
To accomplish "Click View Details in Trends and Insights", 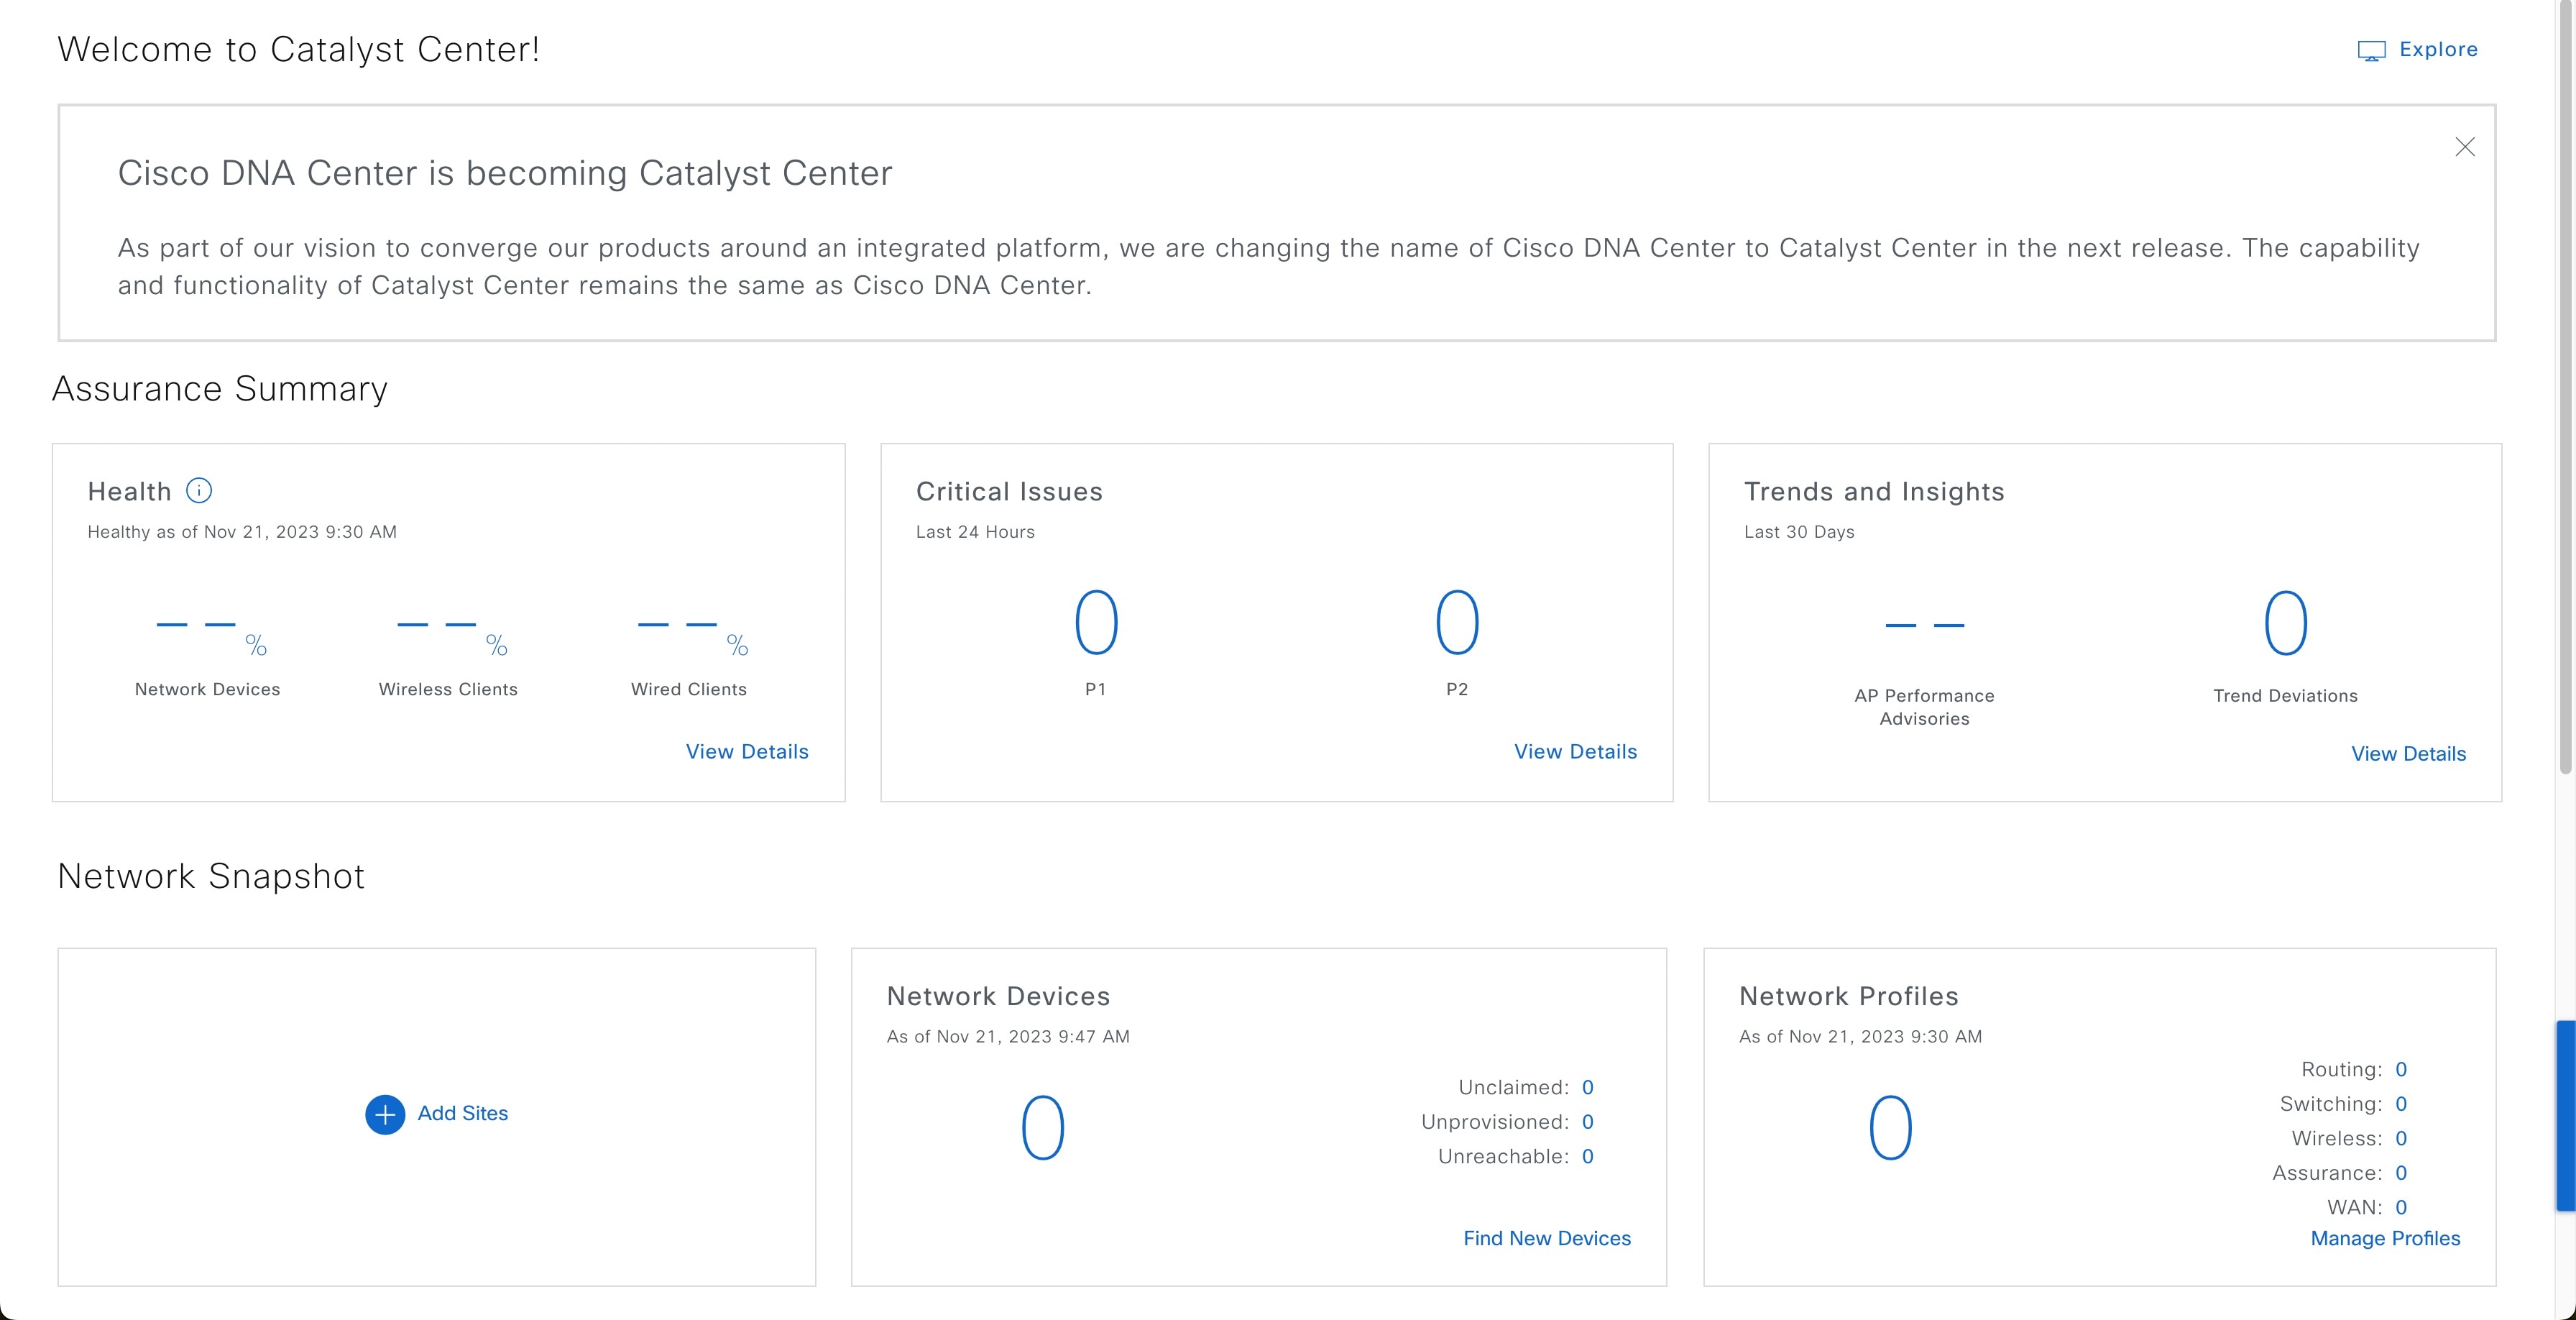I will pos(2408,753).
